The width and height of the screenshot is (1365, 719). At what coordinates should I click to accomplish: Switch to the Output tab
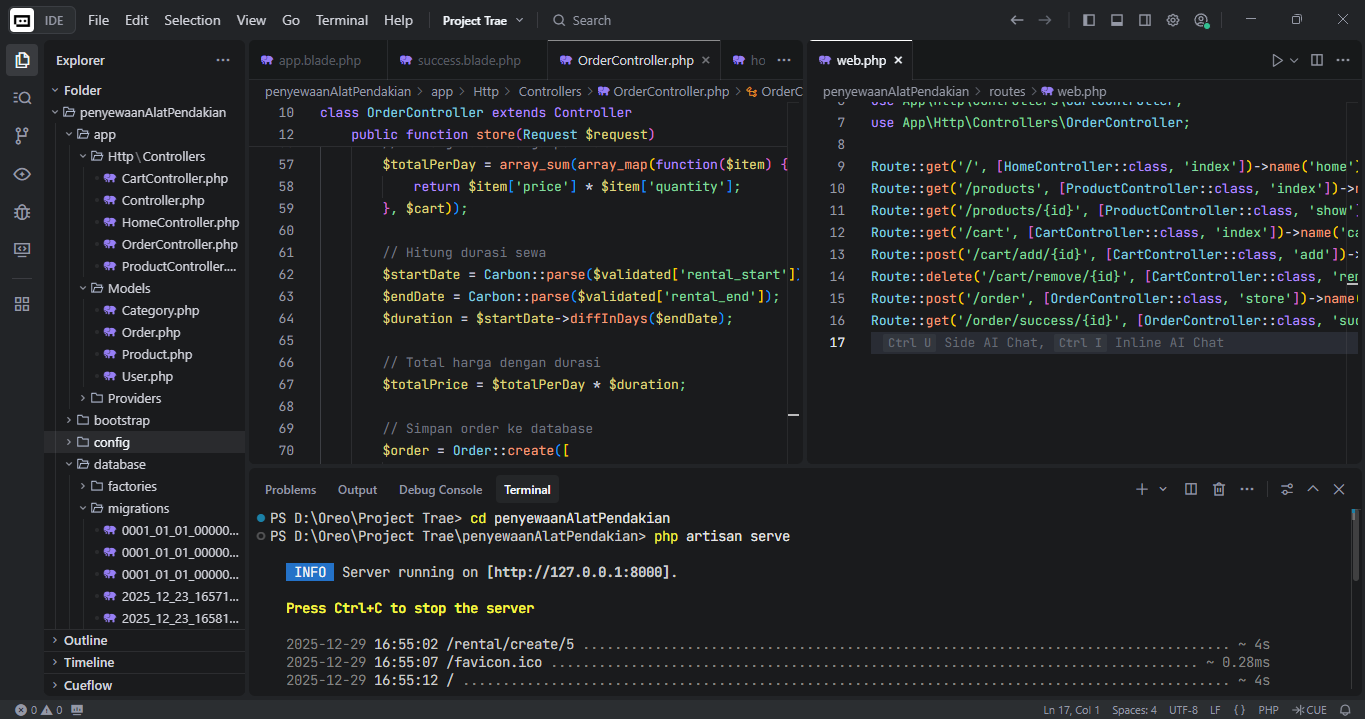tap(357, 489)
